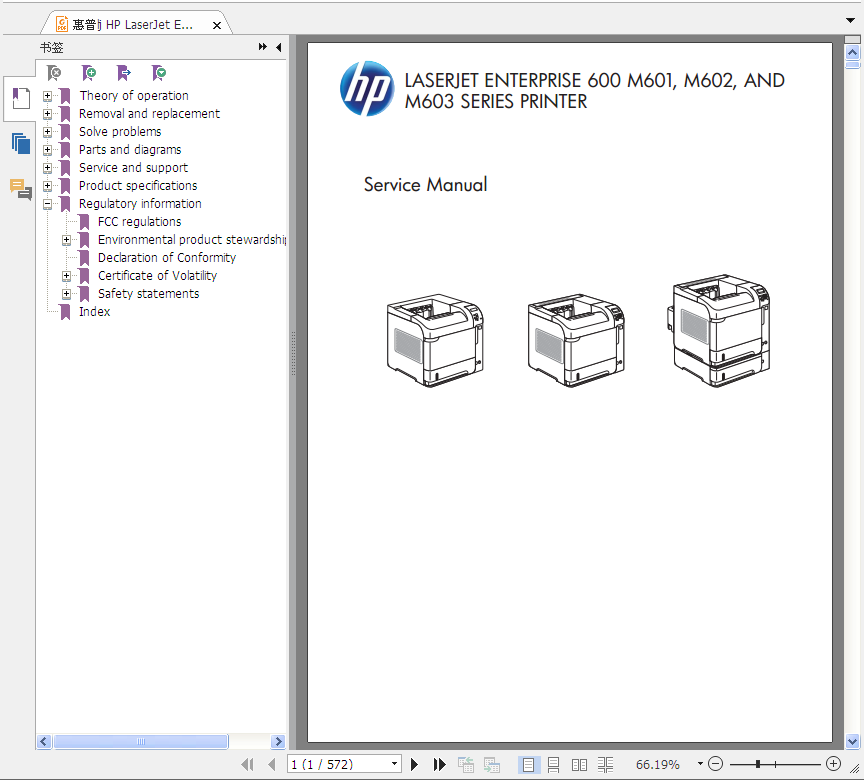The height and width of the screenshot is (780, 864).
Task: Click the delete bookmark toolbar icon
Action: [54, 73]
